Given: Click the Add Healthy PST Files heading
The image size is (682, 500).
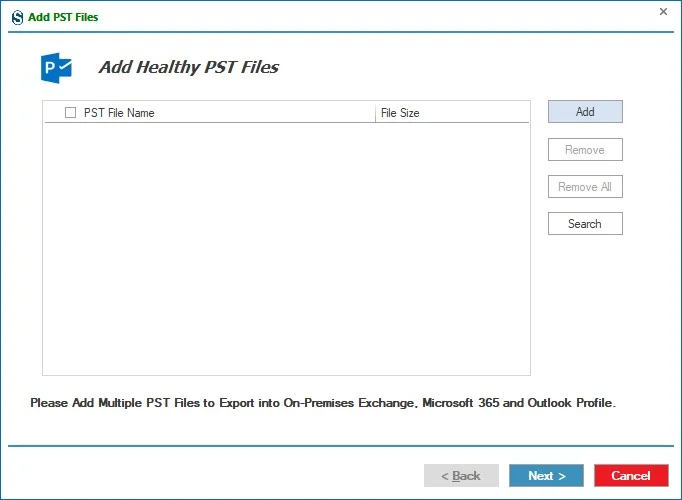Looking at the screenshot, I should [188, 67].
